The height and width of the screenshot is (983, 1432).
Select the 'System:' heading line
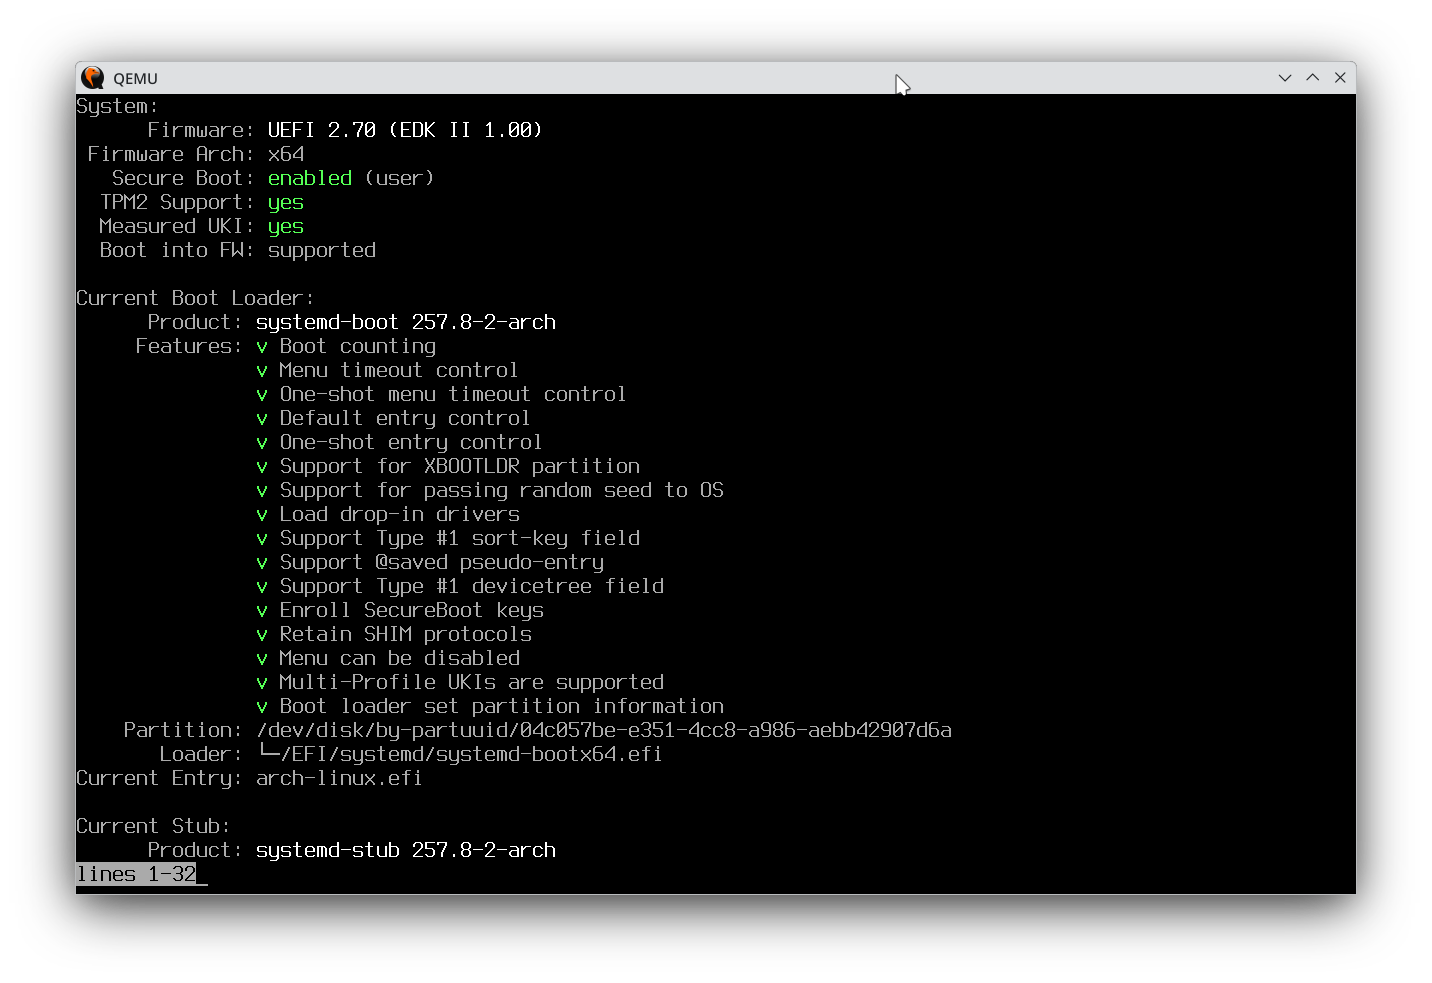pyautogui.click(x=117, y=106)
